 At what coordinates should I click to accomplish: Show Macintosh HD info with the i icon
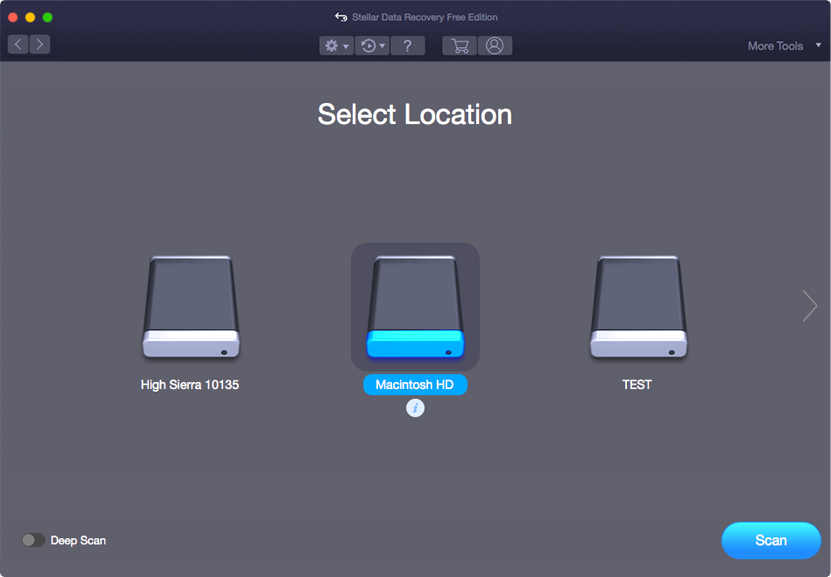coord(416,408)
